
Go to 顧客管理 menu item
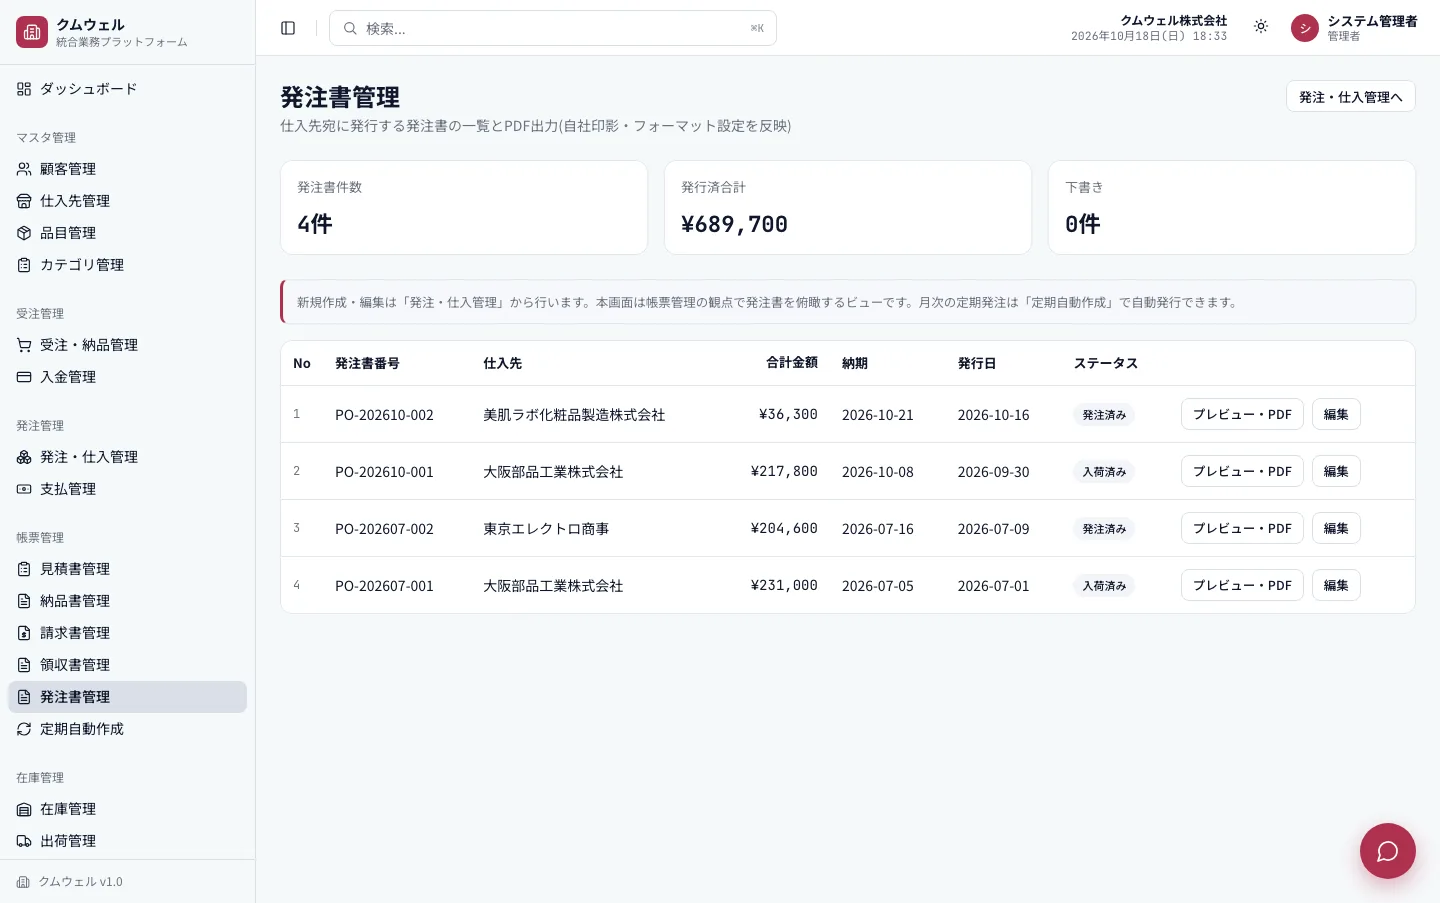point(127,169)
